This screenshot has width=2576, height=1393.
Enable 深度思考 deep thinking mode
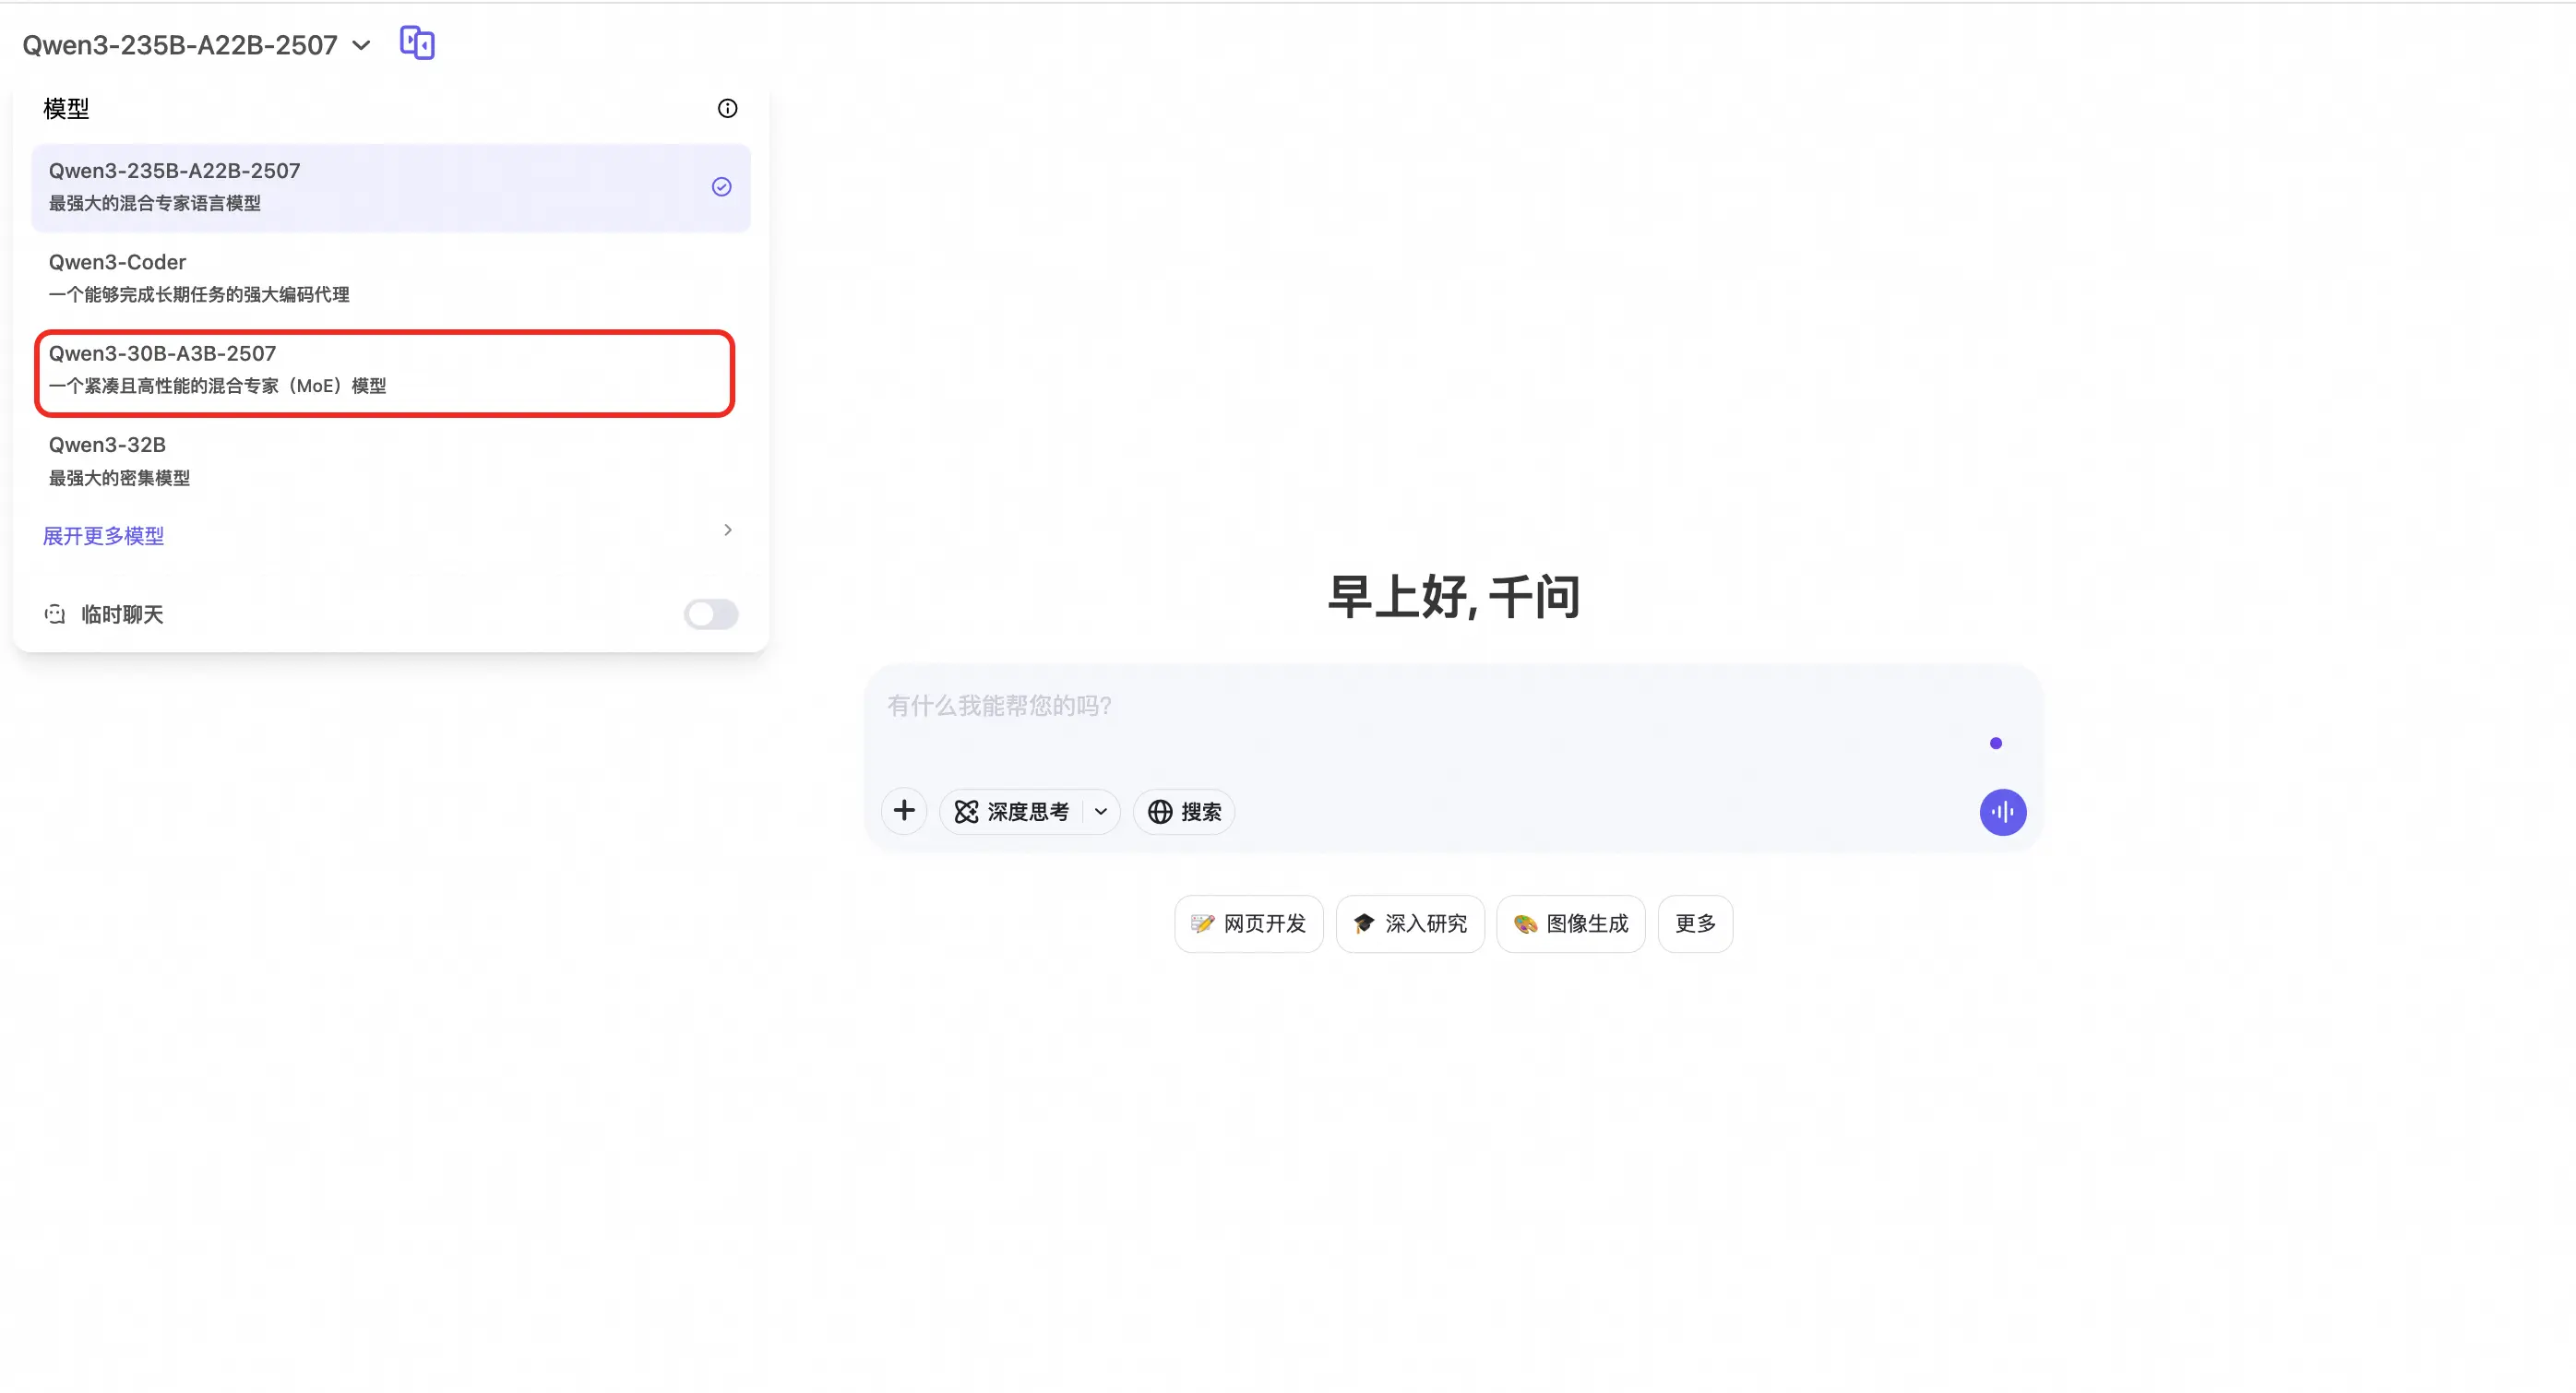(x=1012, y=811)
